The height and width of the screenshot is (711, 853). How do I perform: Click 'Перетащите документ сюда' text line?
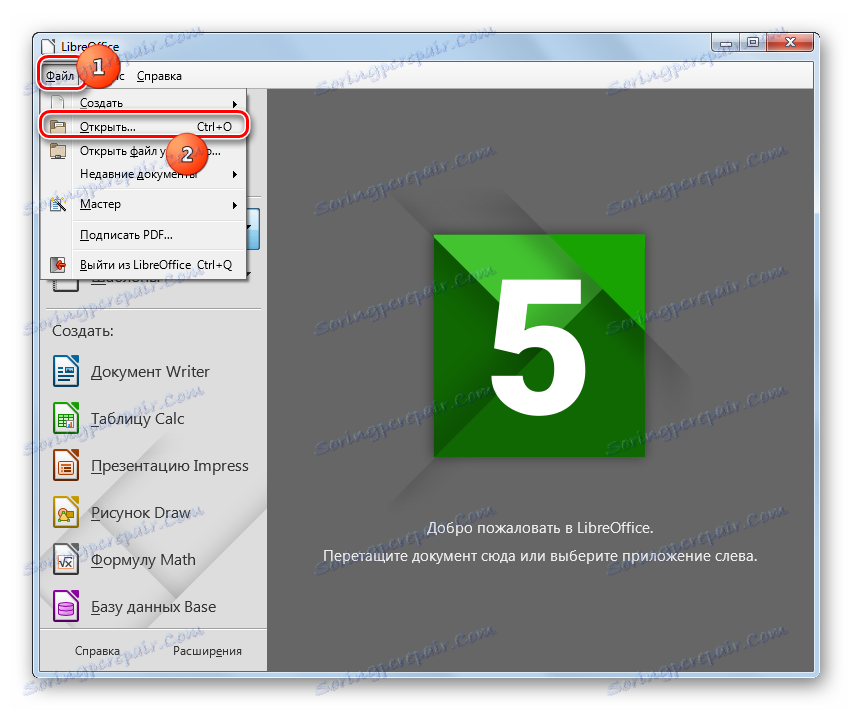coord(540,556)
